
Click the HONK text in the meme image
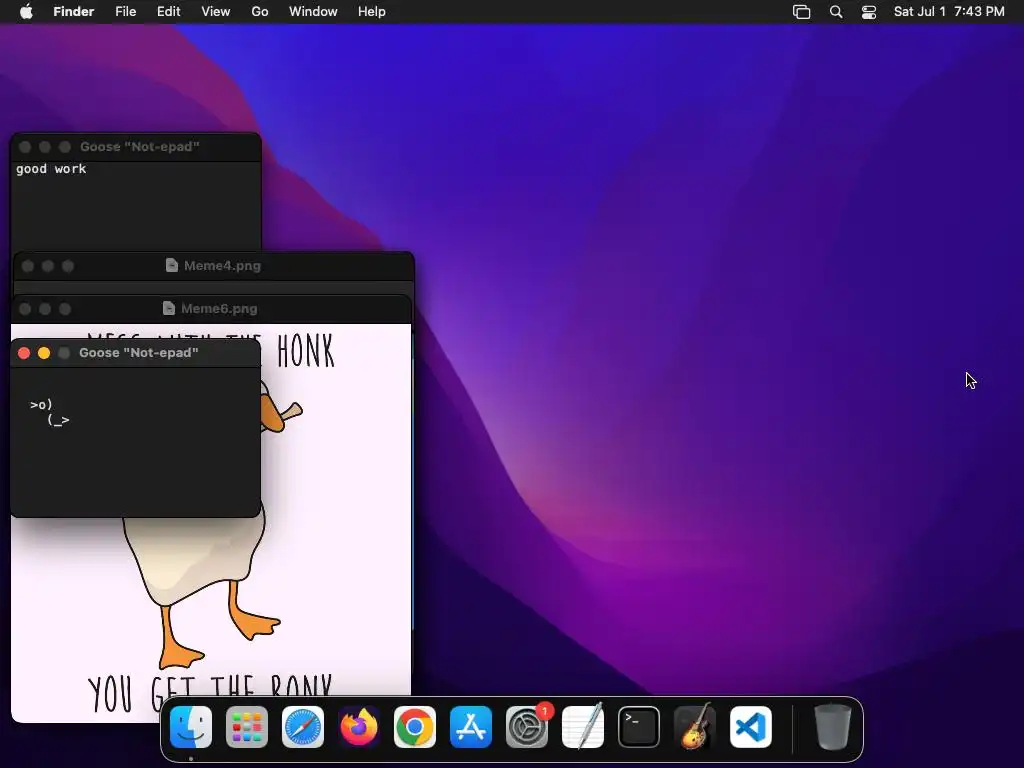(x=306, y=351)
